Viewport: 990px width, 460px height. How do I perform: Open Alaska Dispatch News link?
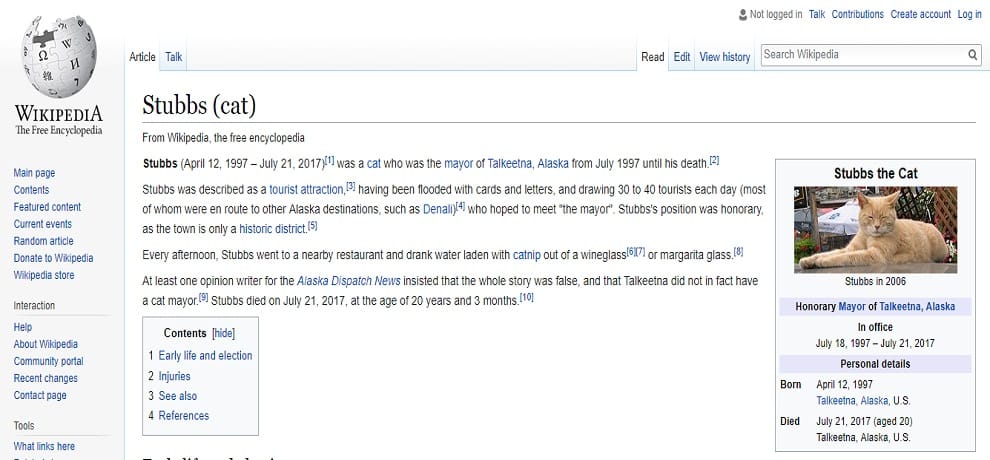(x=349, y=281)
